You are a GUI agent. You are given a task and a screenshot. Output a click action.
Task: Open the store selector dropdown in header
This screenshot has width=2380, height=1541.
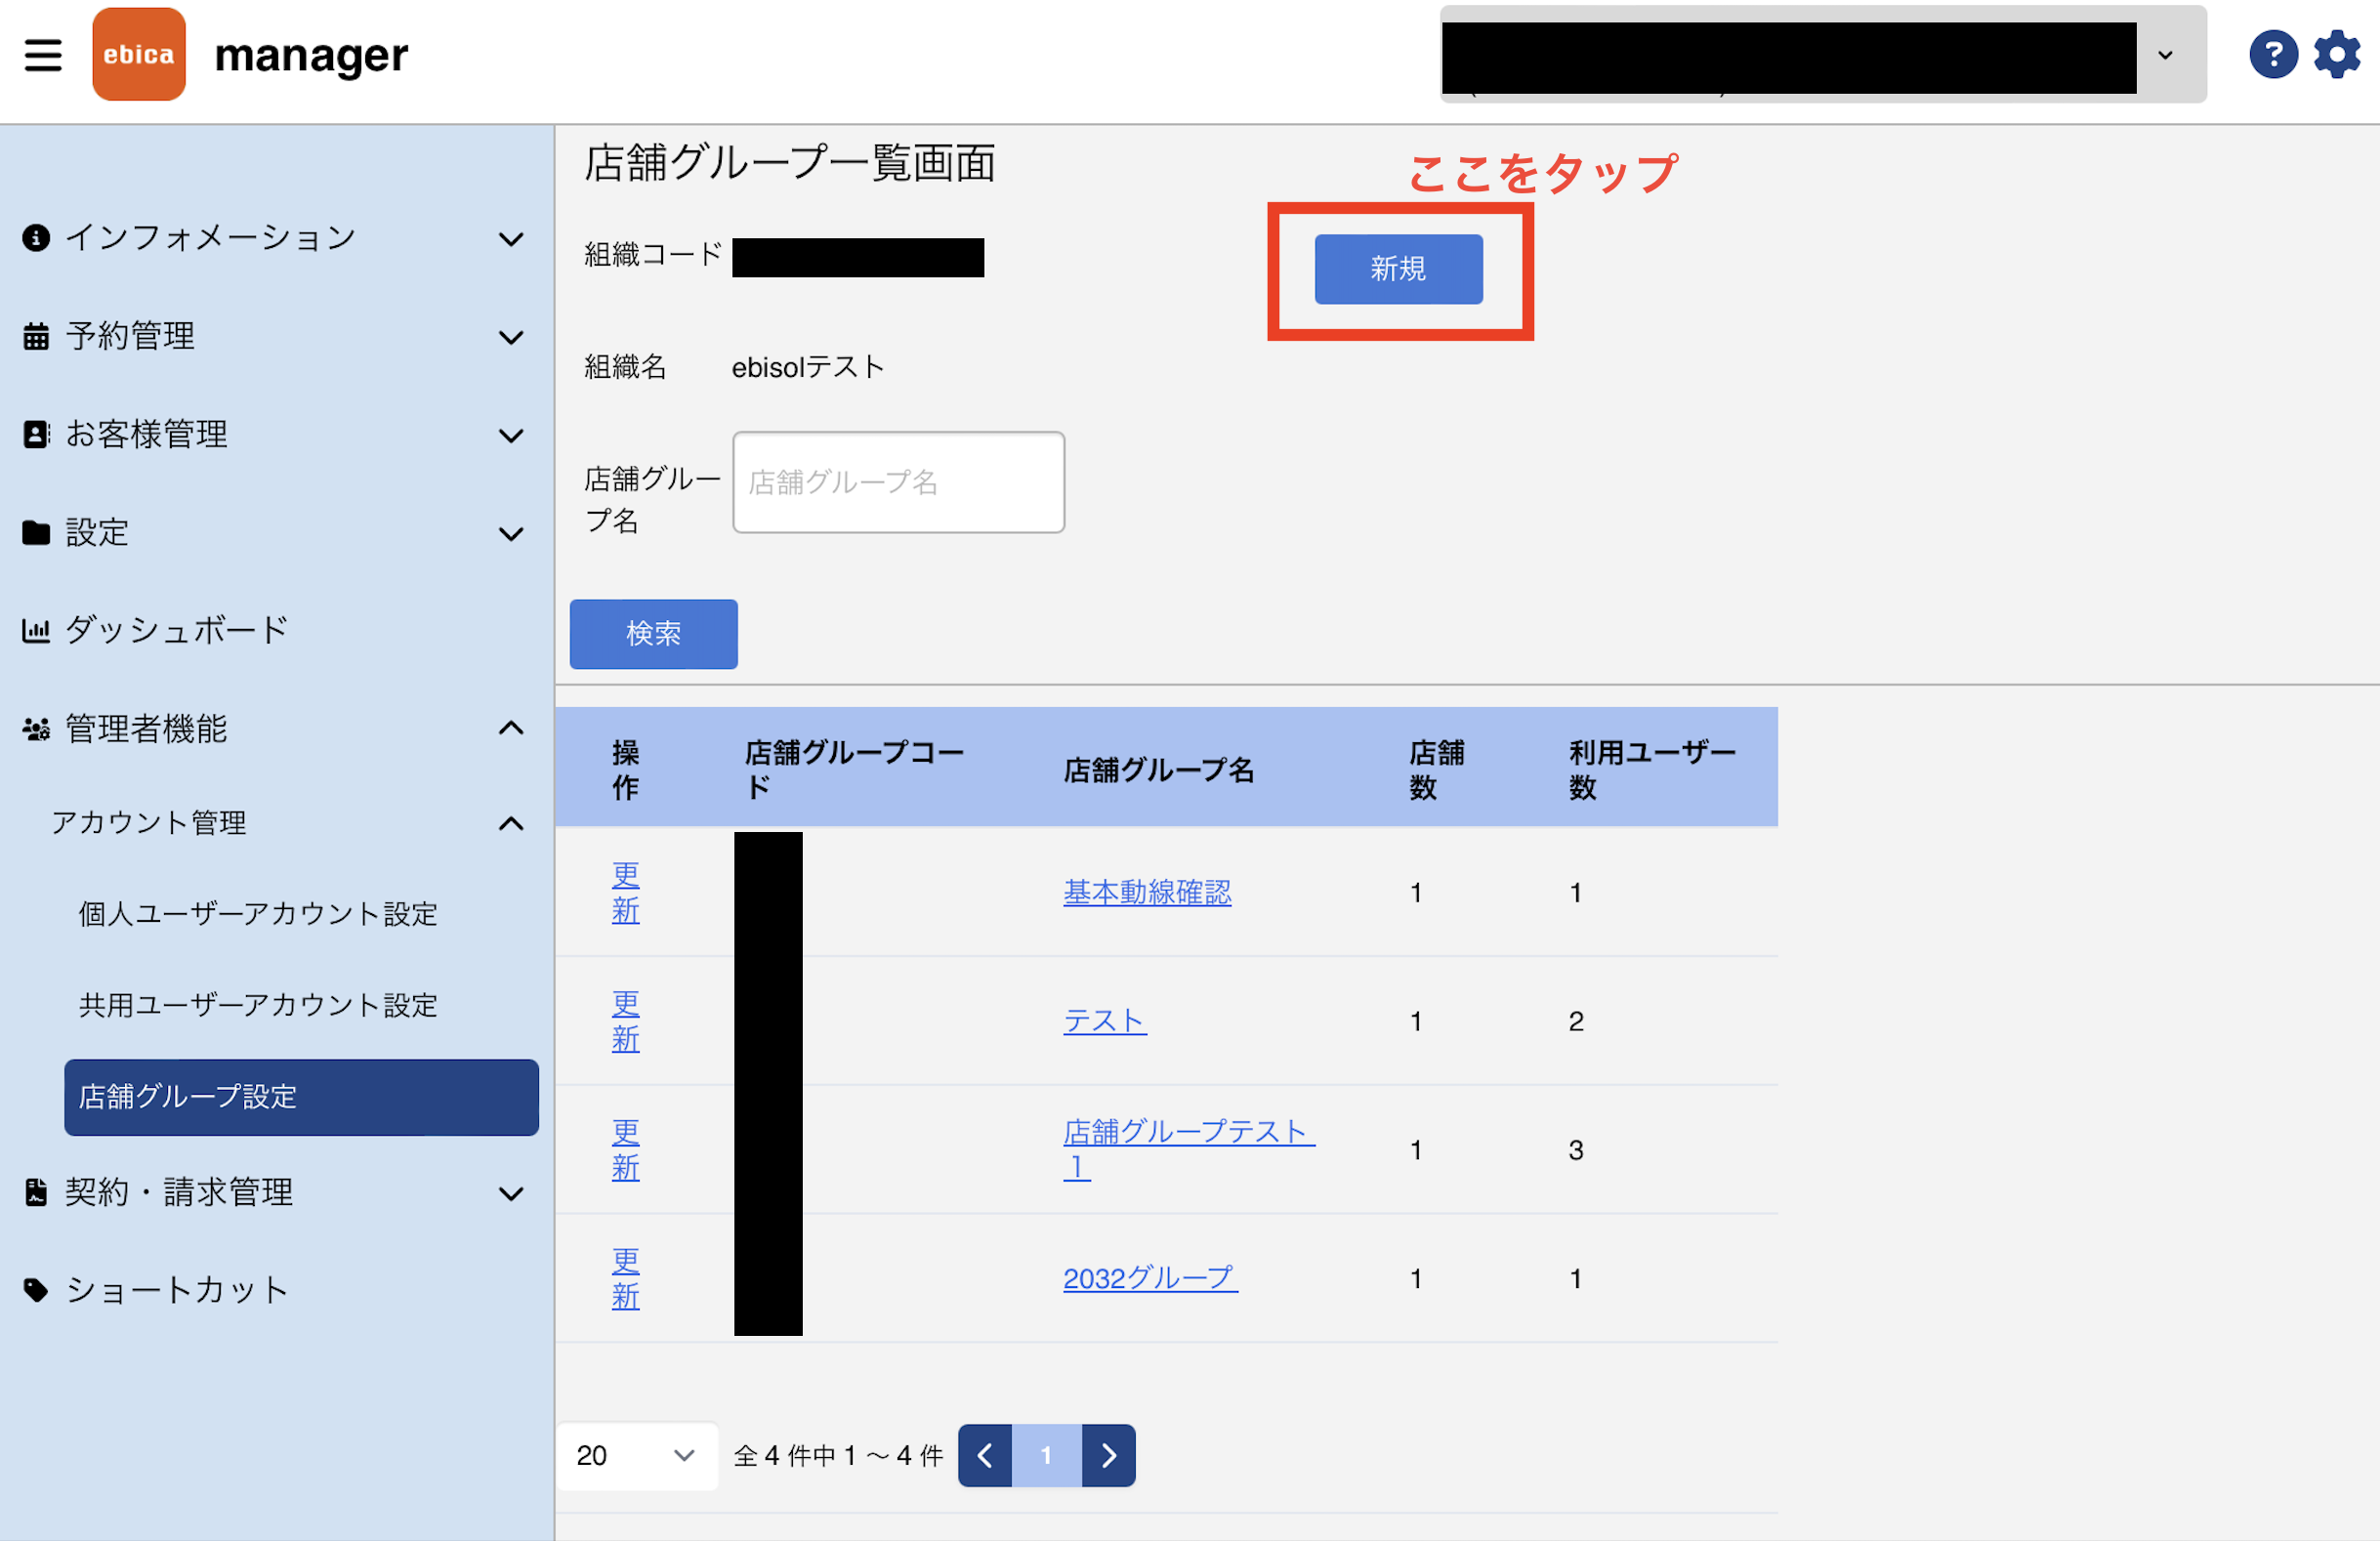pos(1823,55)
